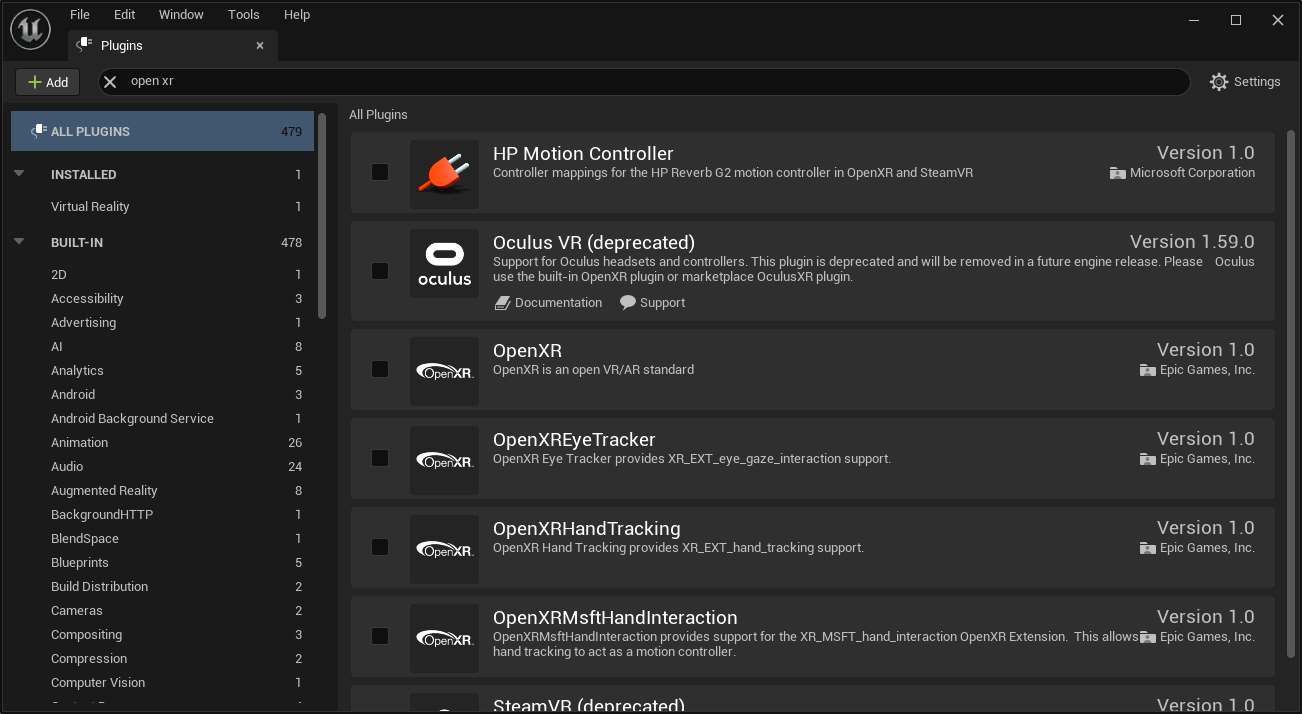Open the Oculus VR Documentation link
The width and height of the screenshot is (1302, 714).
[x=549, y=303]
